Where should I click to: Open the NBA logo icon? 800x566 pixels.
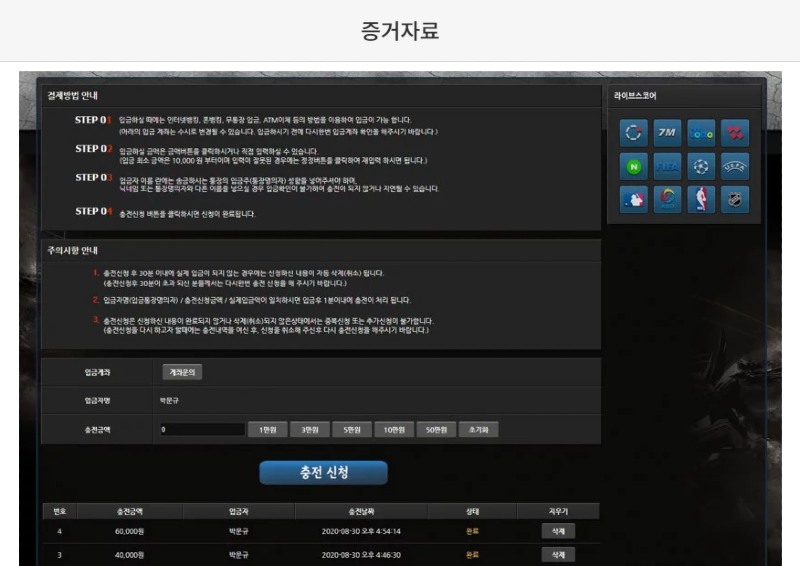(701, 199)
